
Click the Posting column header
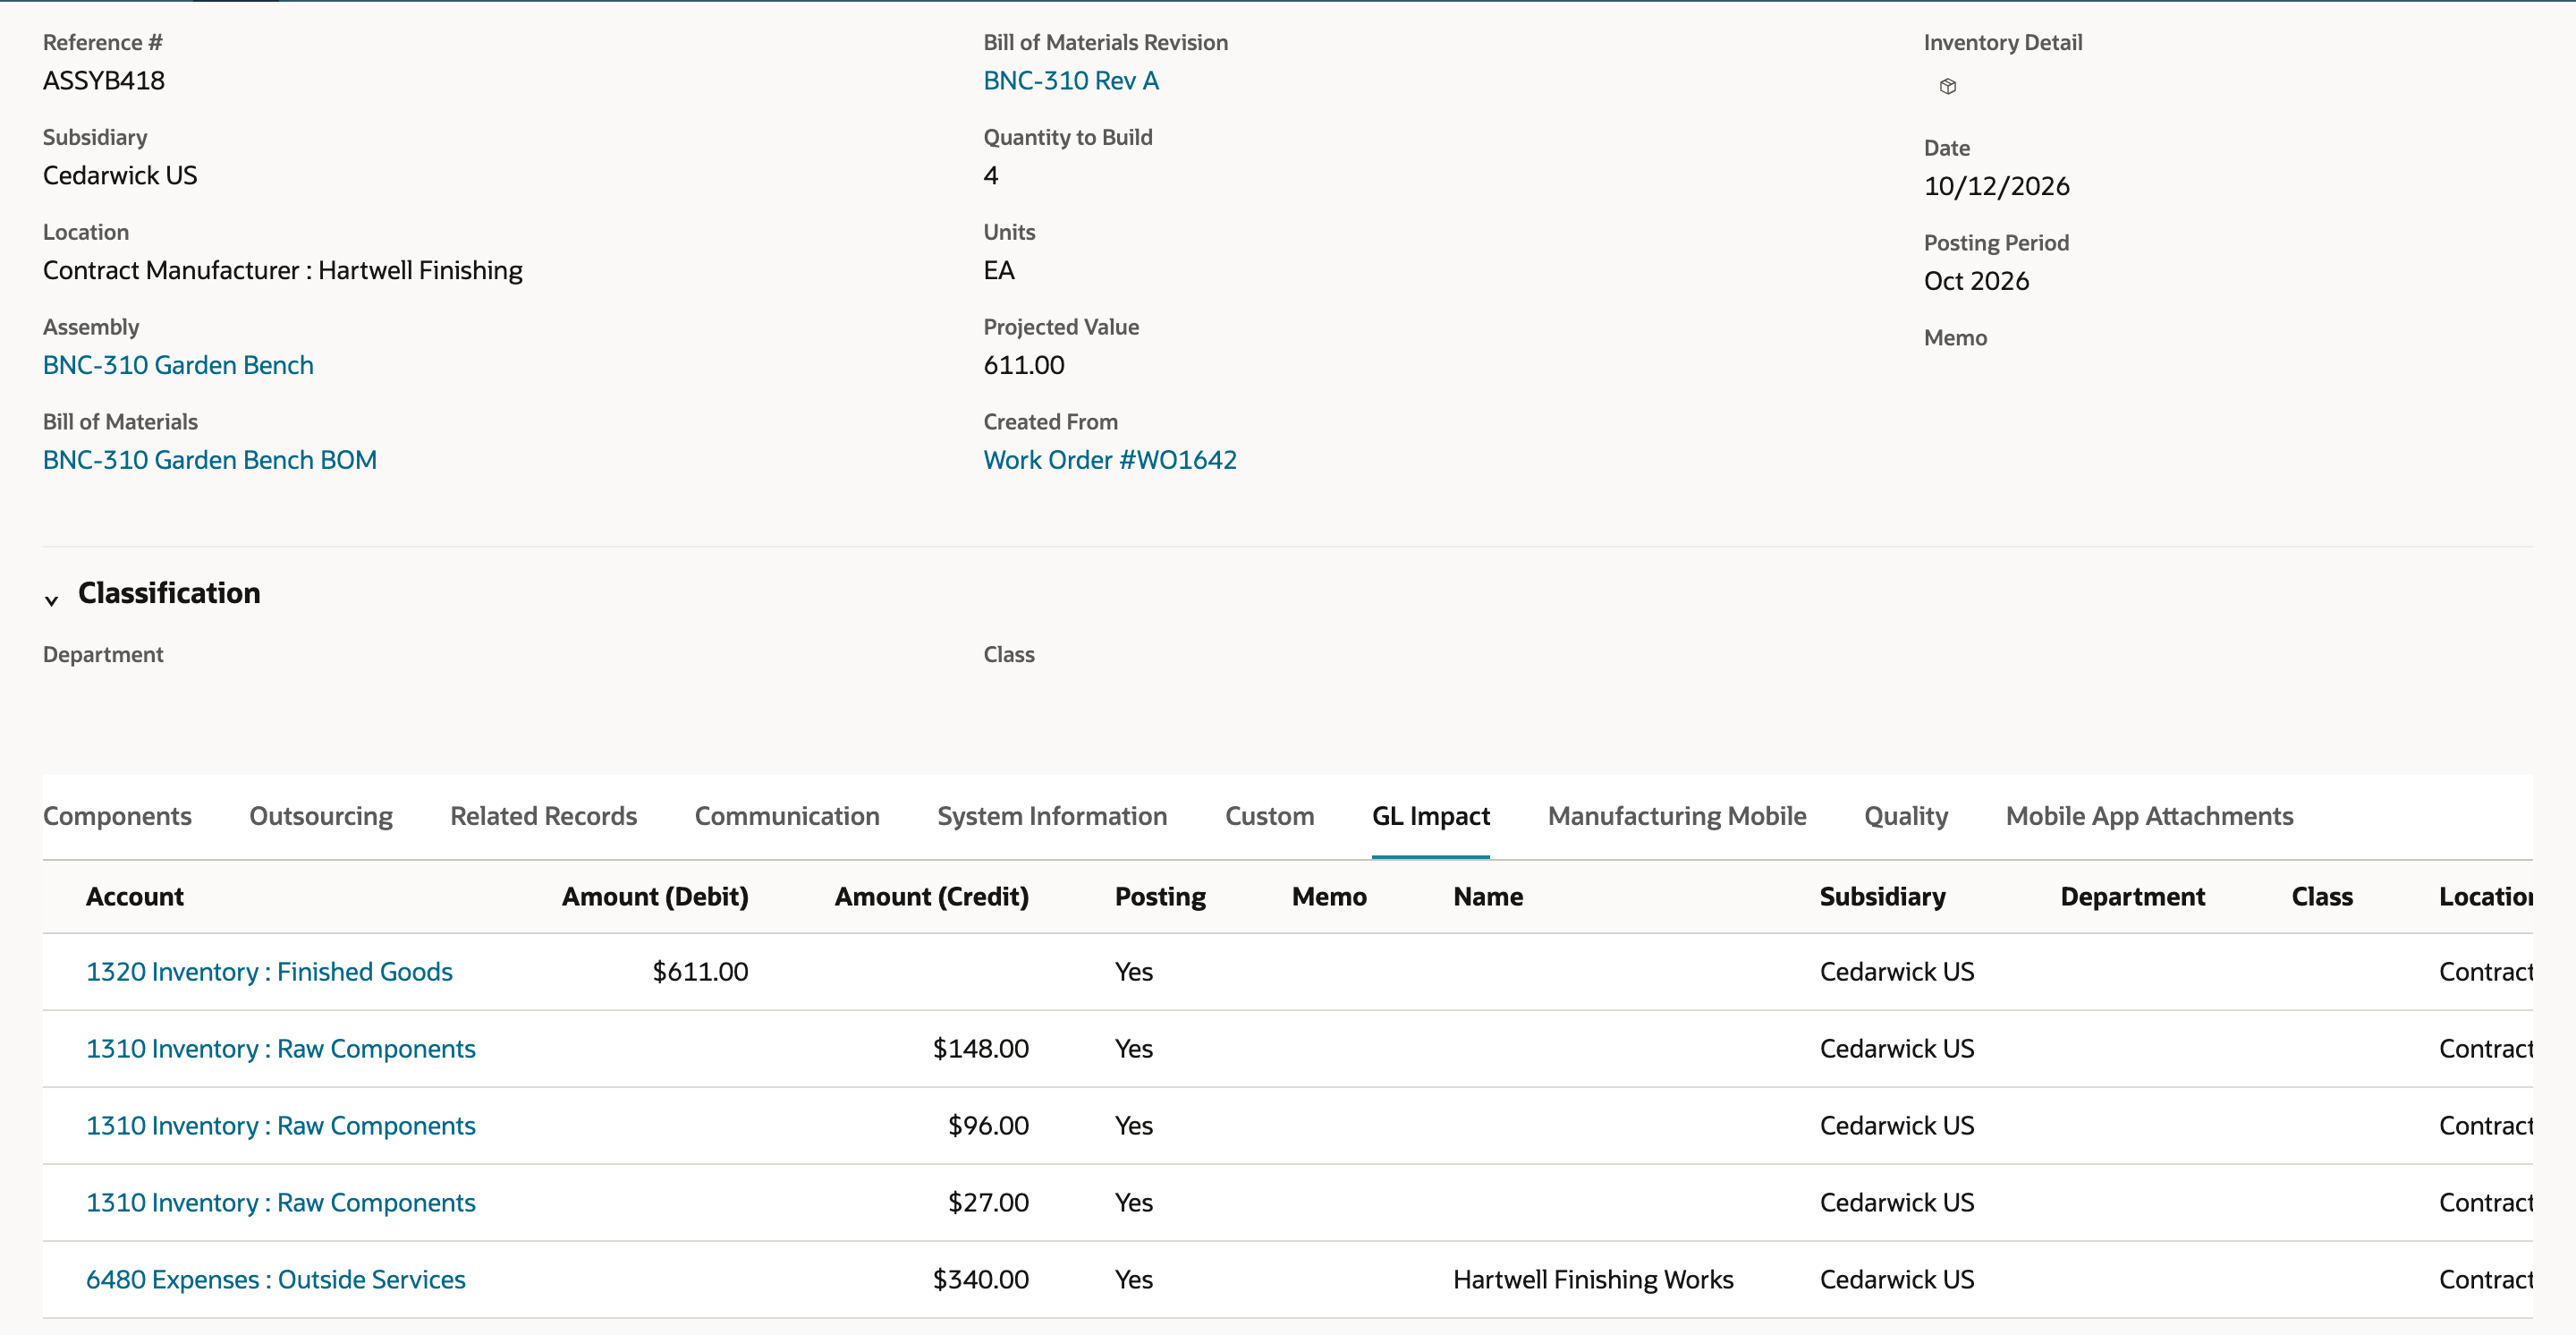1160,896
